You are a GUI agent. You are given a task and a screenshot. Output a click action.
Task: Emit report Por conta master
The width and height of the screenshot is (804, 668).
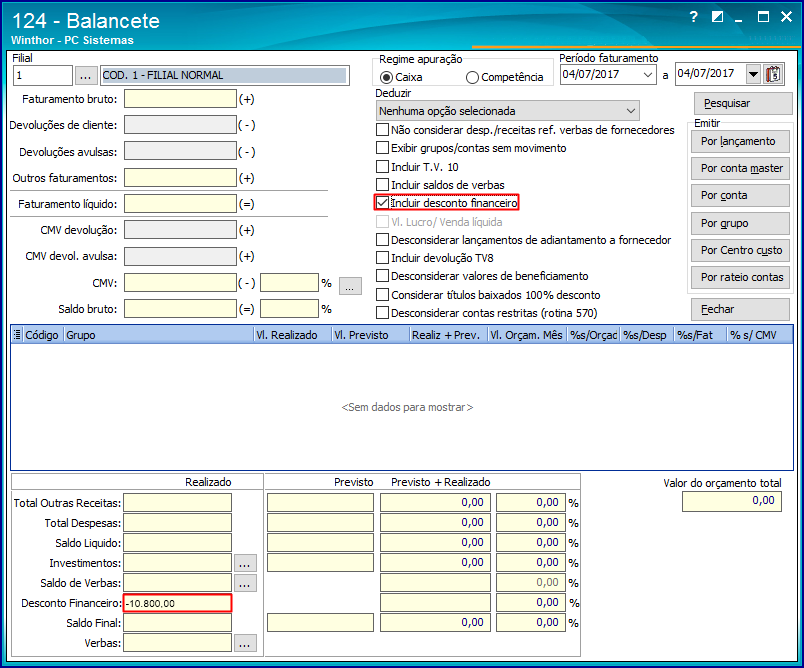pyautogui.click(x=740, y=169)
